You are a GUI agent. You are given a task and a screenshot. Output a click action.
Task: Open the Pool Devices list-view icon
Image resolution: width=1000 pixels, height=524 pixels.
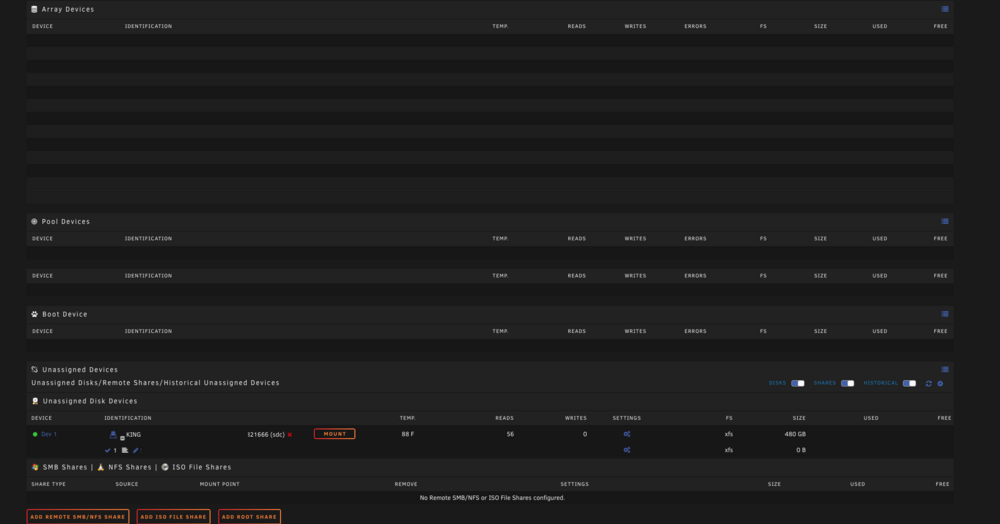945,222
